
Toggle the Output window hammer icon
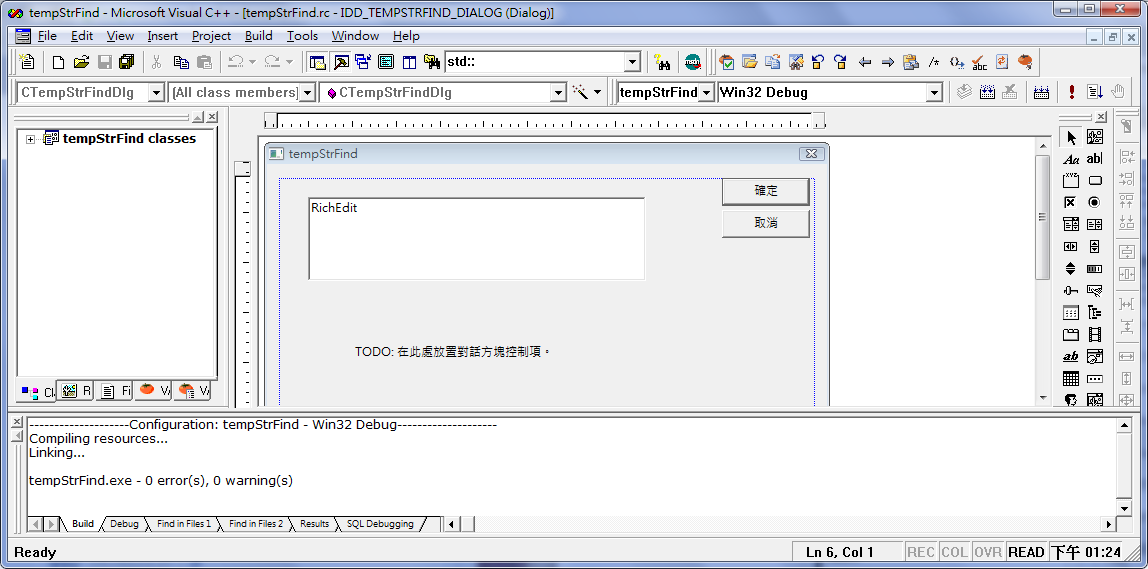[340, 62]
